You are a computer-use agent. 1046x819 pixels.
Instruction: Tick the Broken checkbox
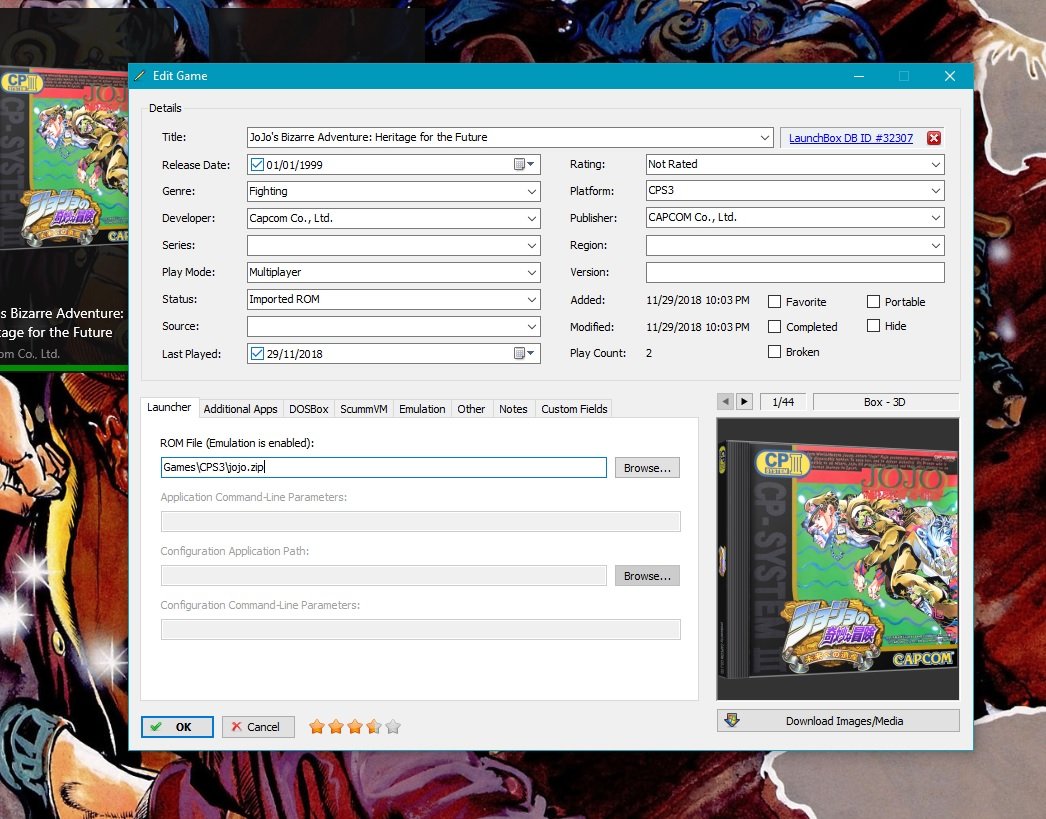click(775, 352)
